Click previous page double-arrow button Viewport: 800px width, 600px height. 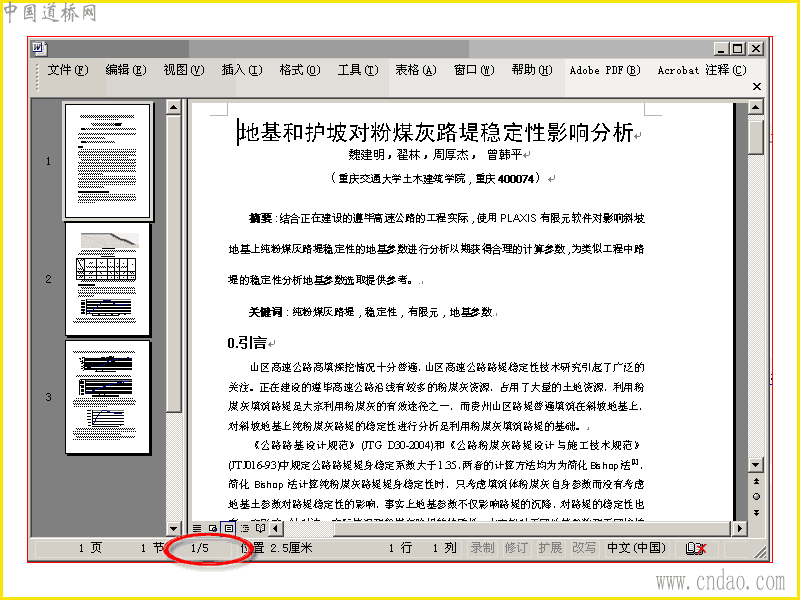point(756,481)
